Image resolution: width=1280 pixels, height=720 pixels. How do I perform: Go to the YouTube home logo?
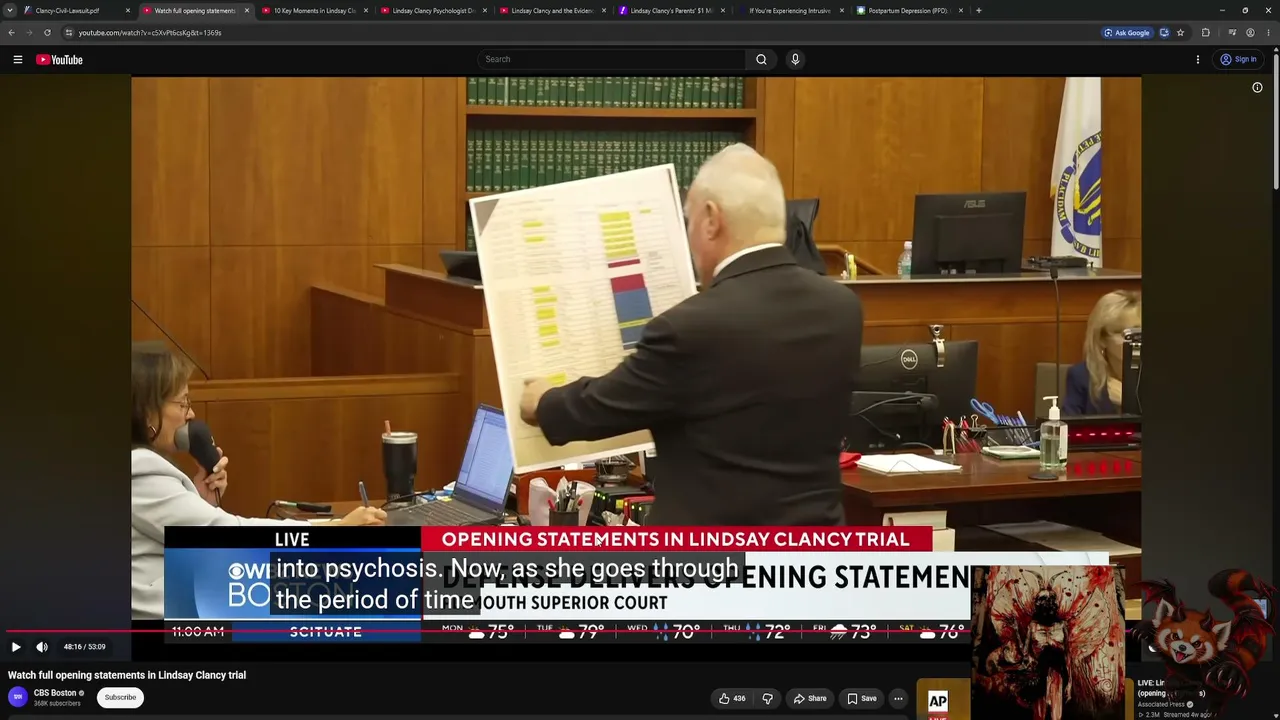pos(59,60)
